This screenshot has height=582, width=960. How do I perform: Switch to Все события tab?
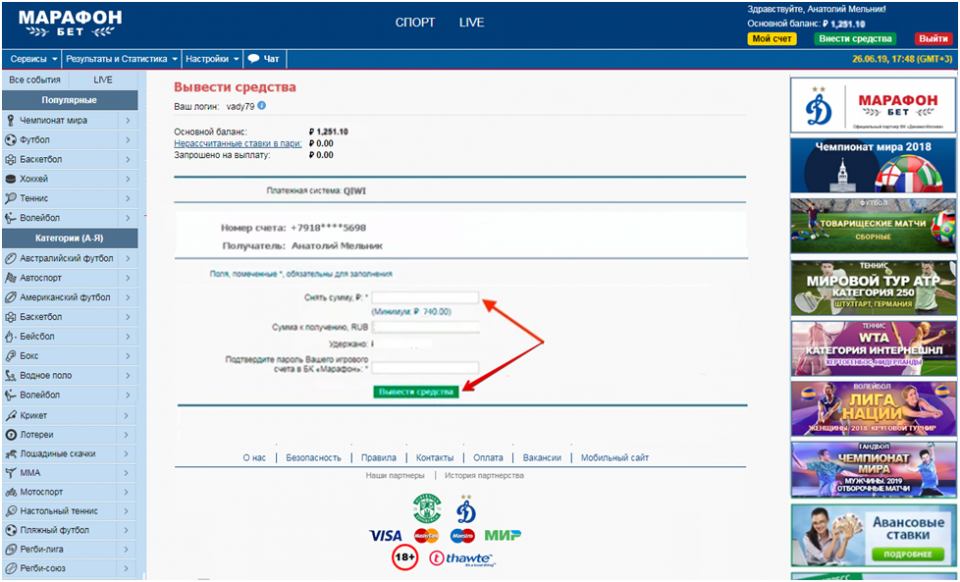pyautogui.click(x=35, y=80)
